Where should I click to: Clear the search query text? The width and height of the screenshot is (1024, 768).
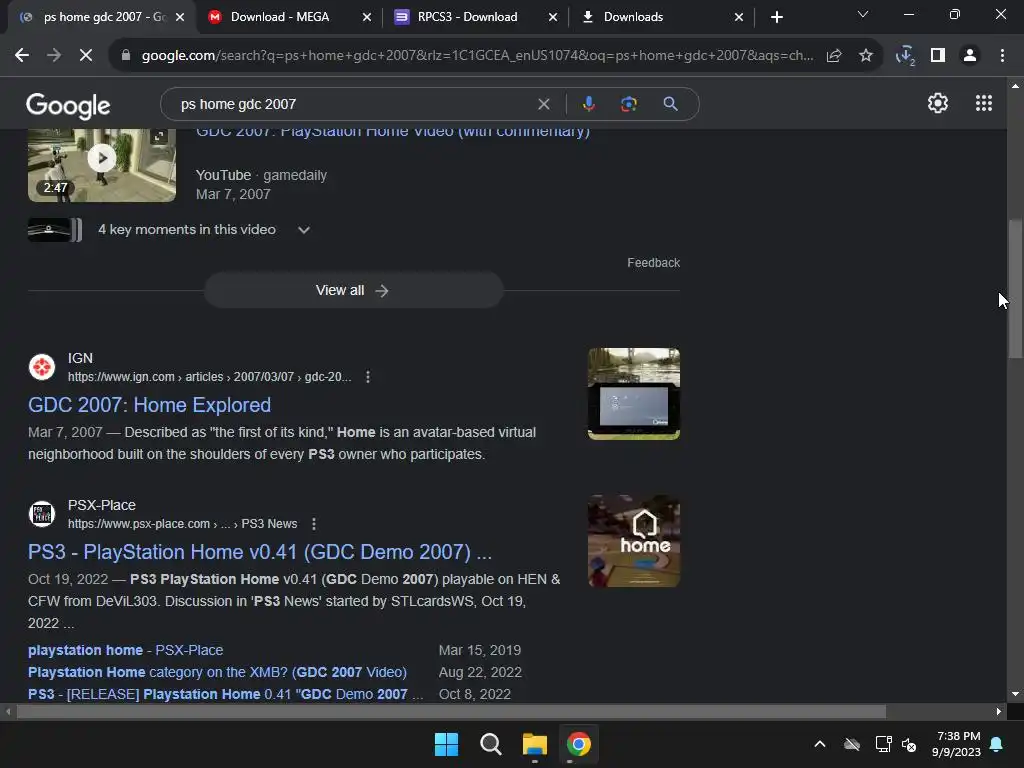point(543,104)
